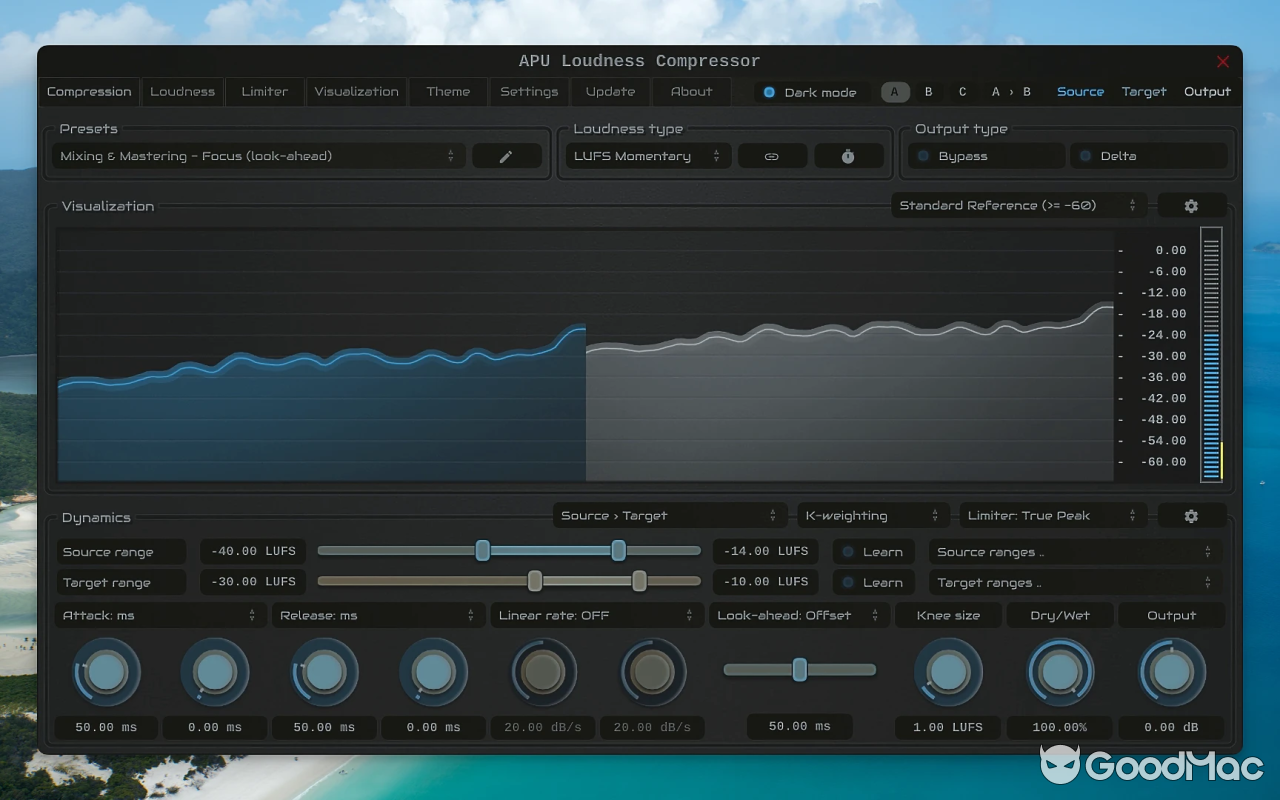Click the -14.00 LUFS value field

click(765, 551)
